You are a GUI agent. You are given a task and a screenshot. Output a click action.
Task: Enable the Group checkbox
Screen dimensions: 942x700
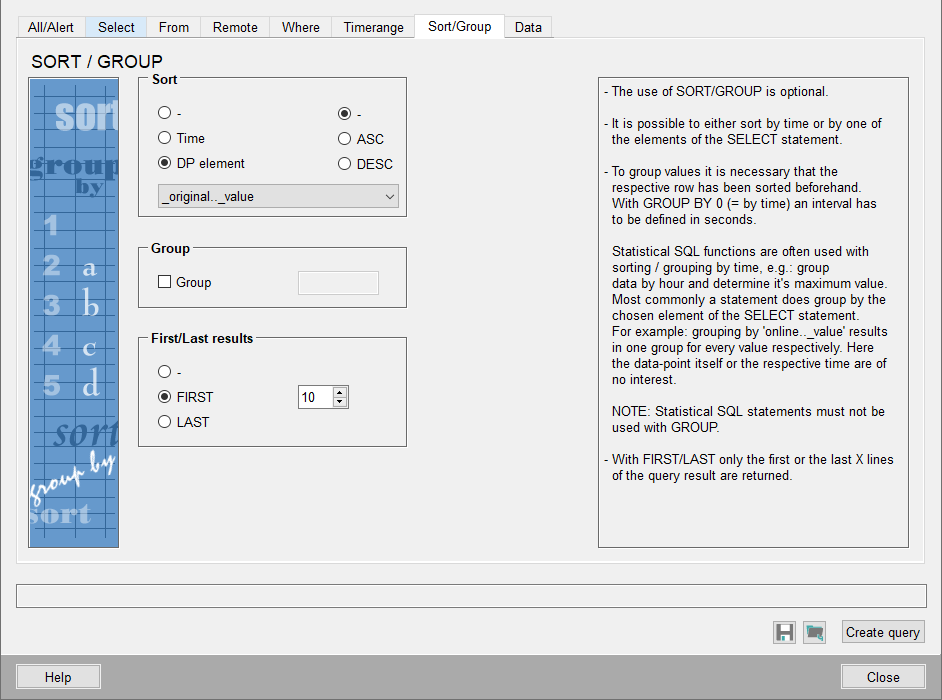pos(165,282)
